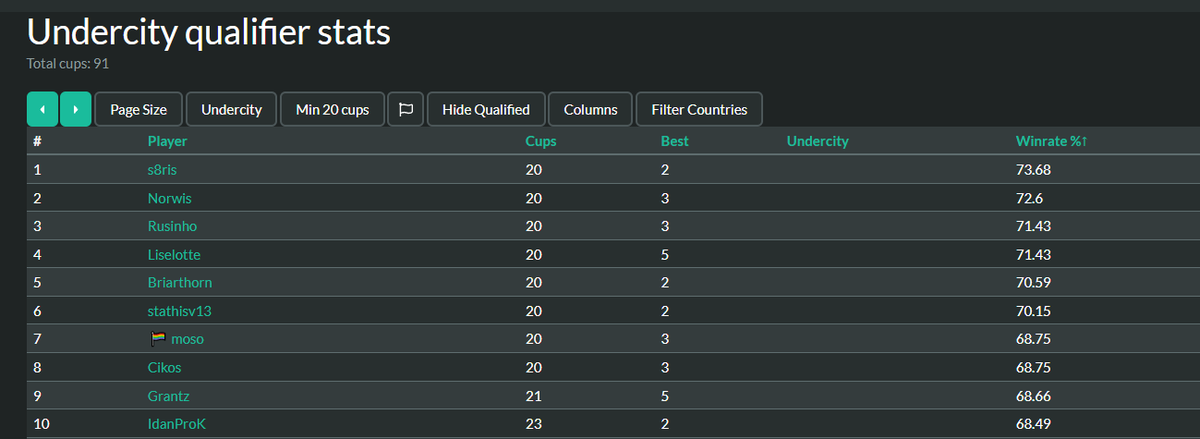Viewport: 1200px width, 439px height.
Task: Toggle the flag icon button
Action: pos(406,109)
